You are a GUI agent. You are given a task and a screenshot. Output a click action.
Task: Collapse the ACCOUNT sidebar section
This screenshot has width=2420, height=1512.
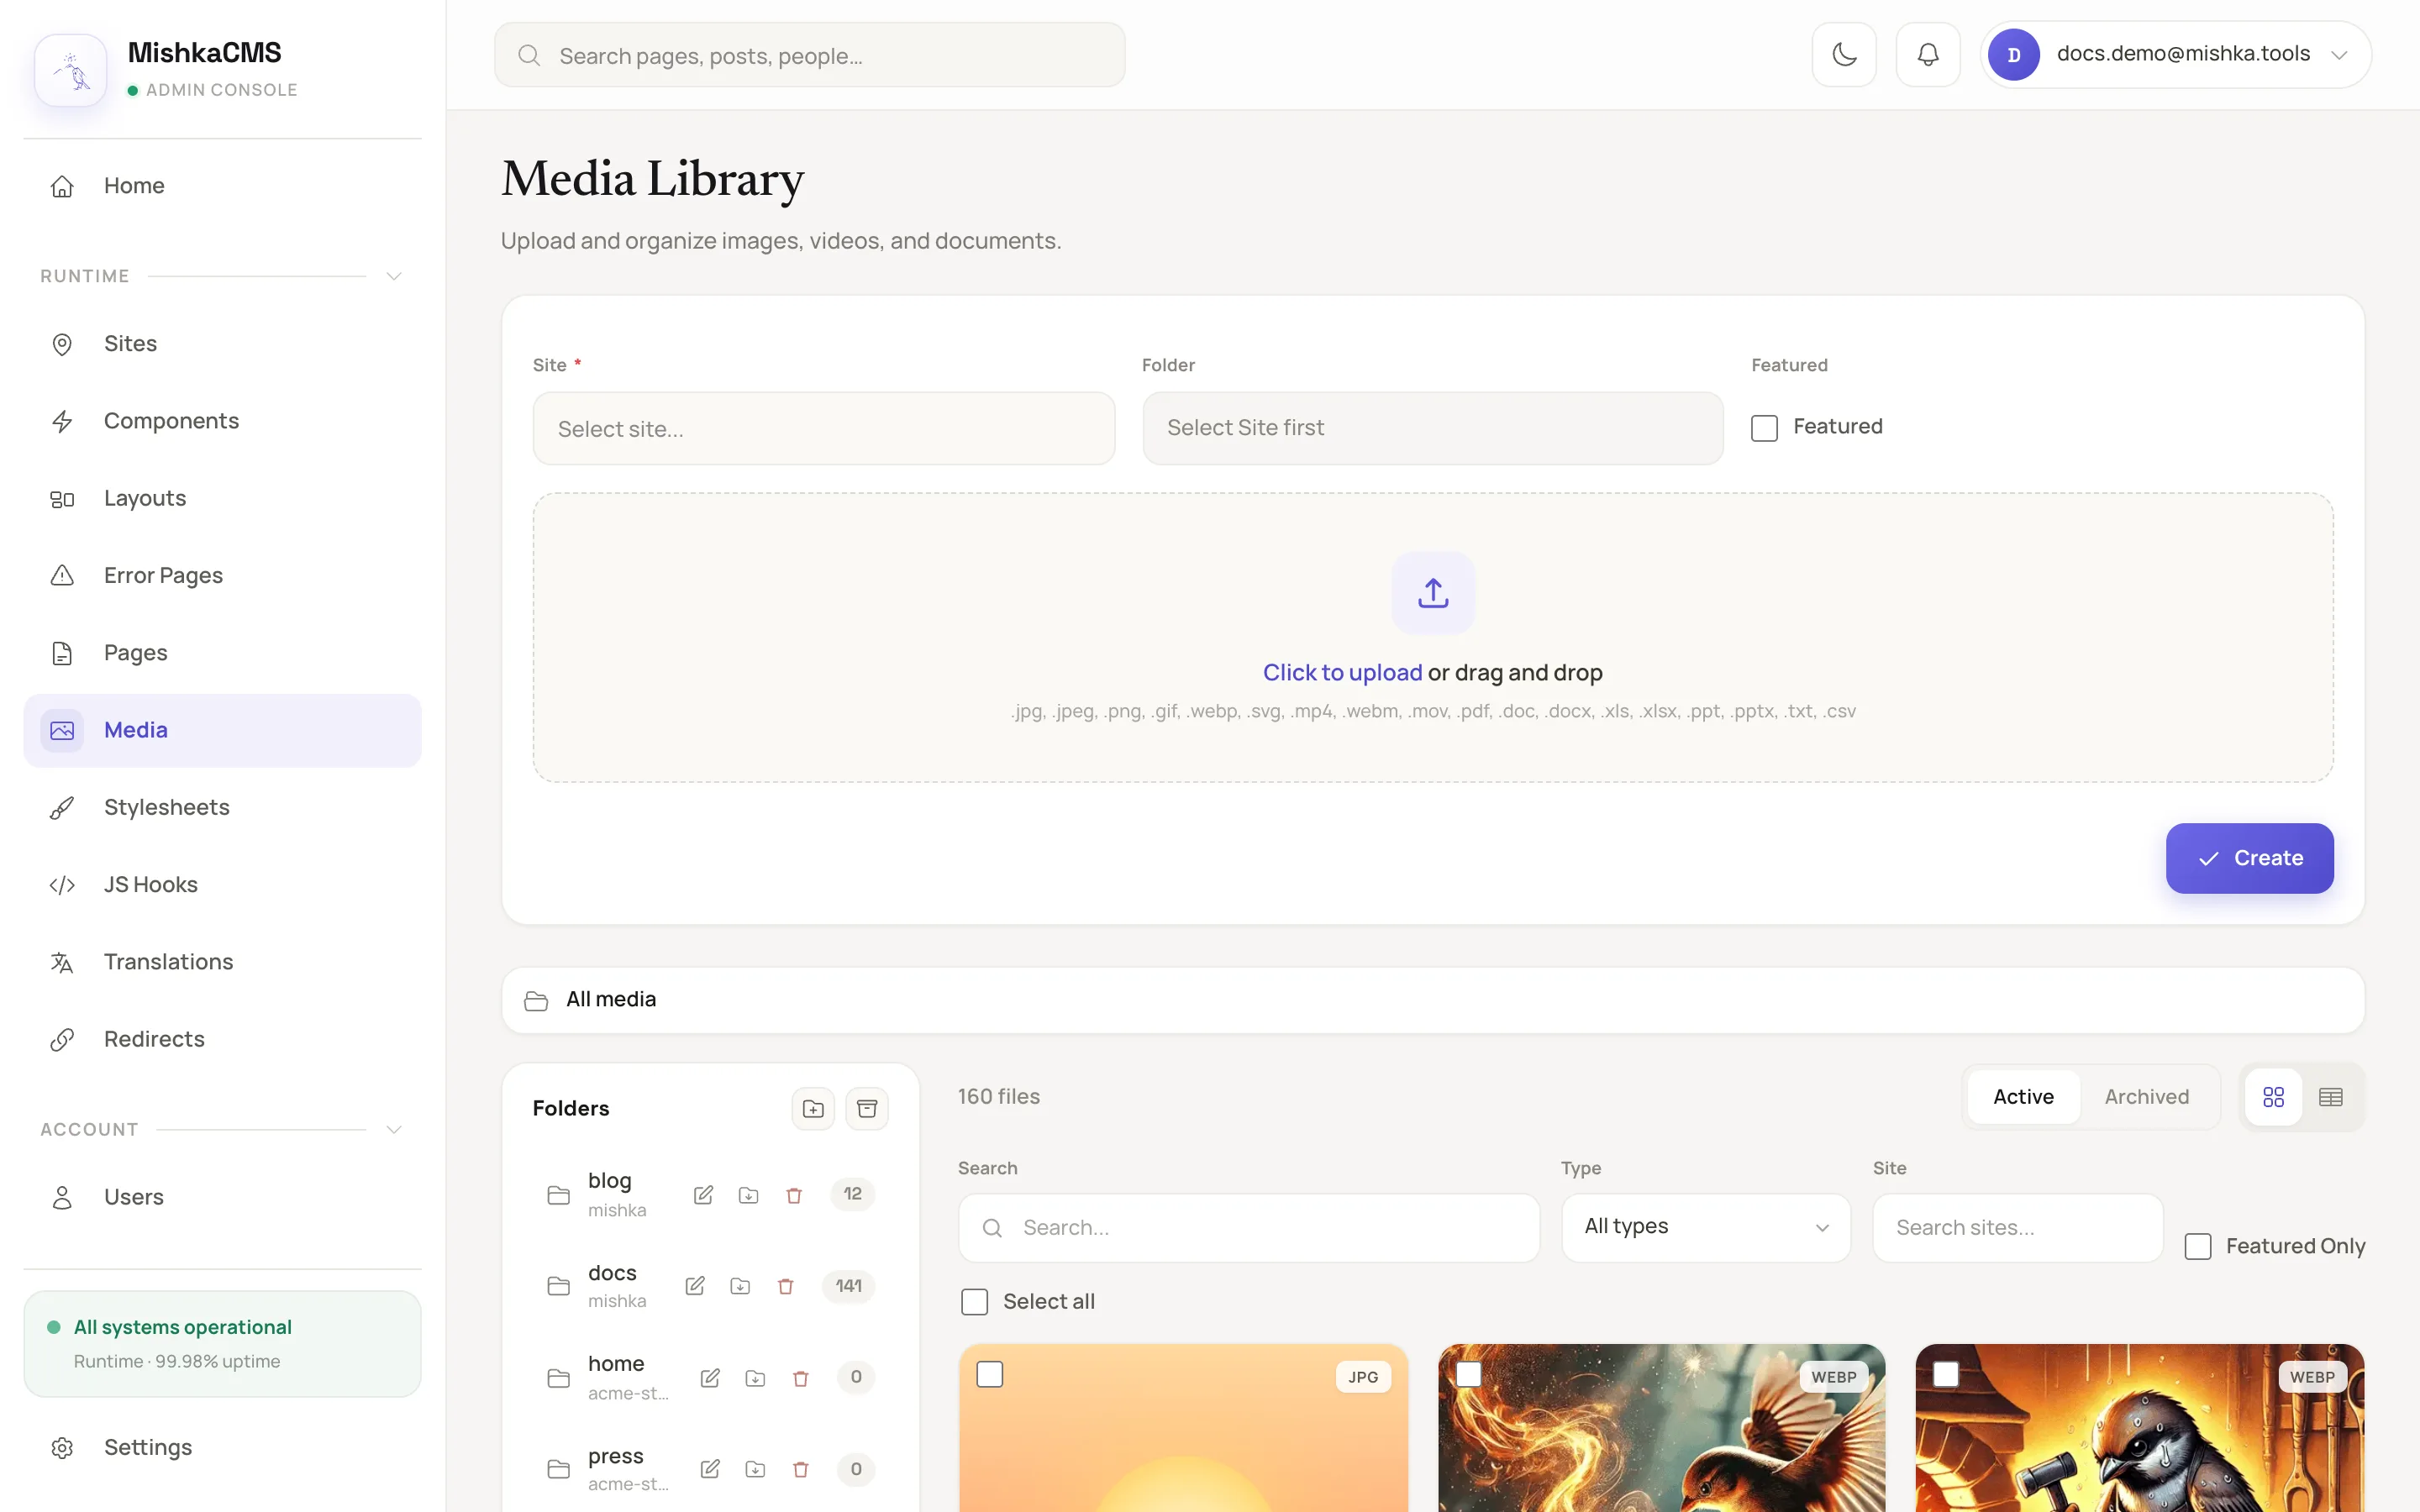tap(393, 1129)
